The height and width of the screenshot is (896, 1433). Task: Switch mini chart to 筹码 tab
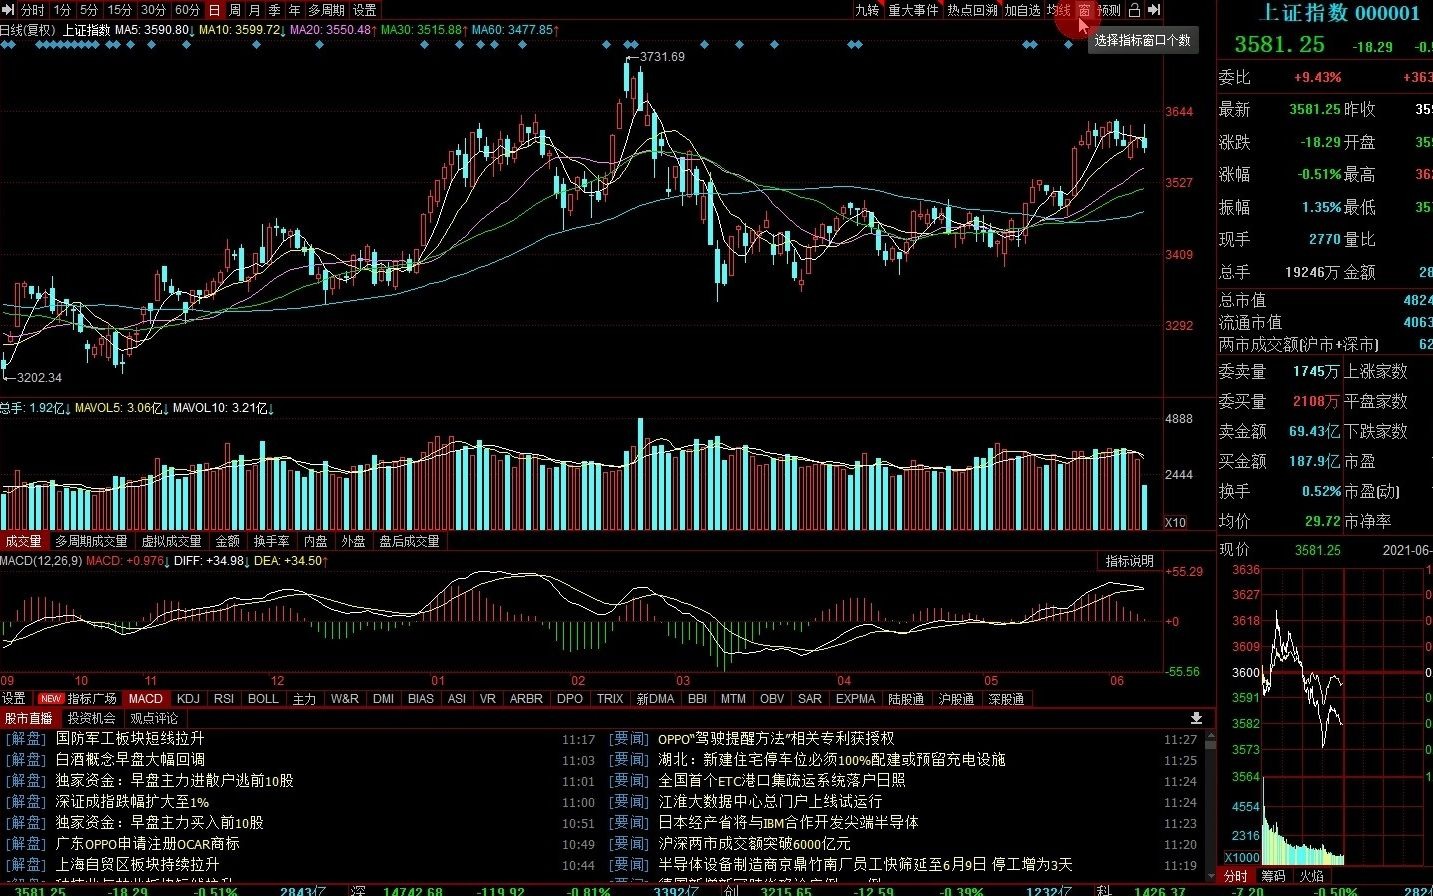pyautogui.click(x=1273, y=875)
